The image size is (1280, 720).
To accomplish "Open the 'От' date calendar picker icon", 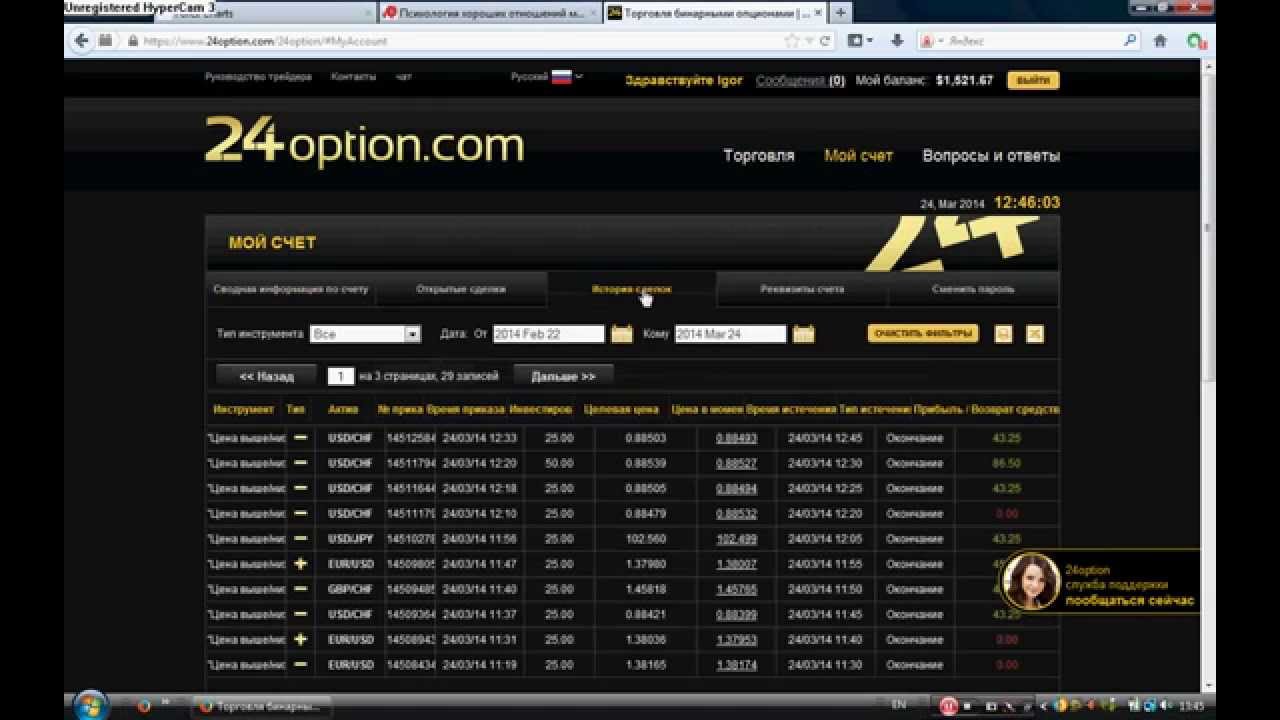I will coord(622,334).
